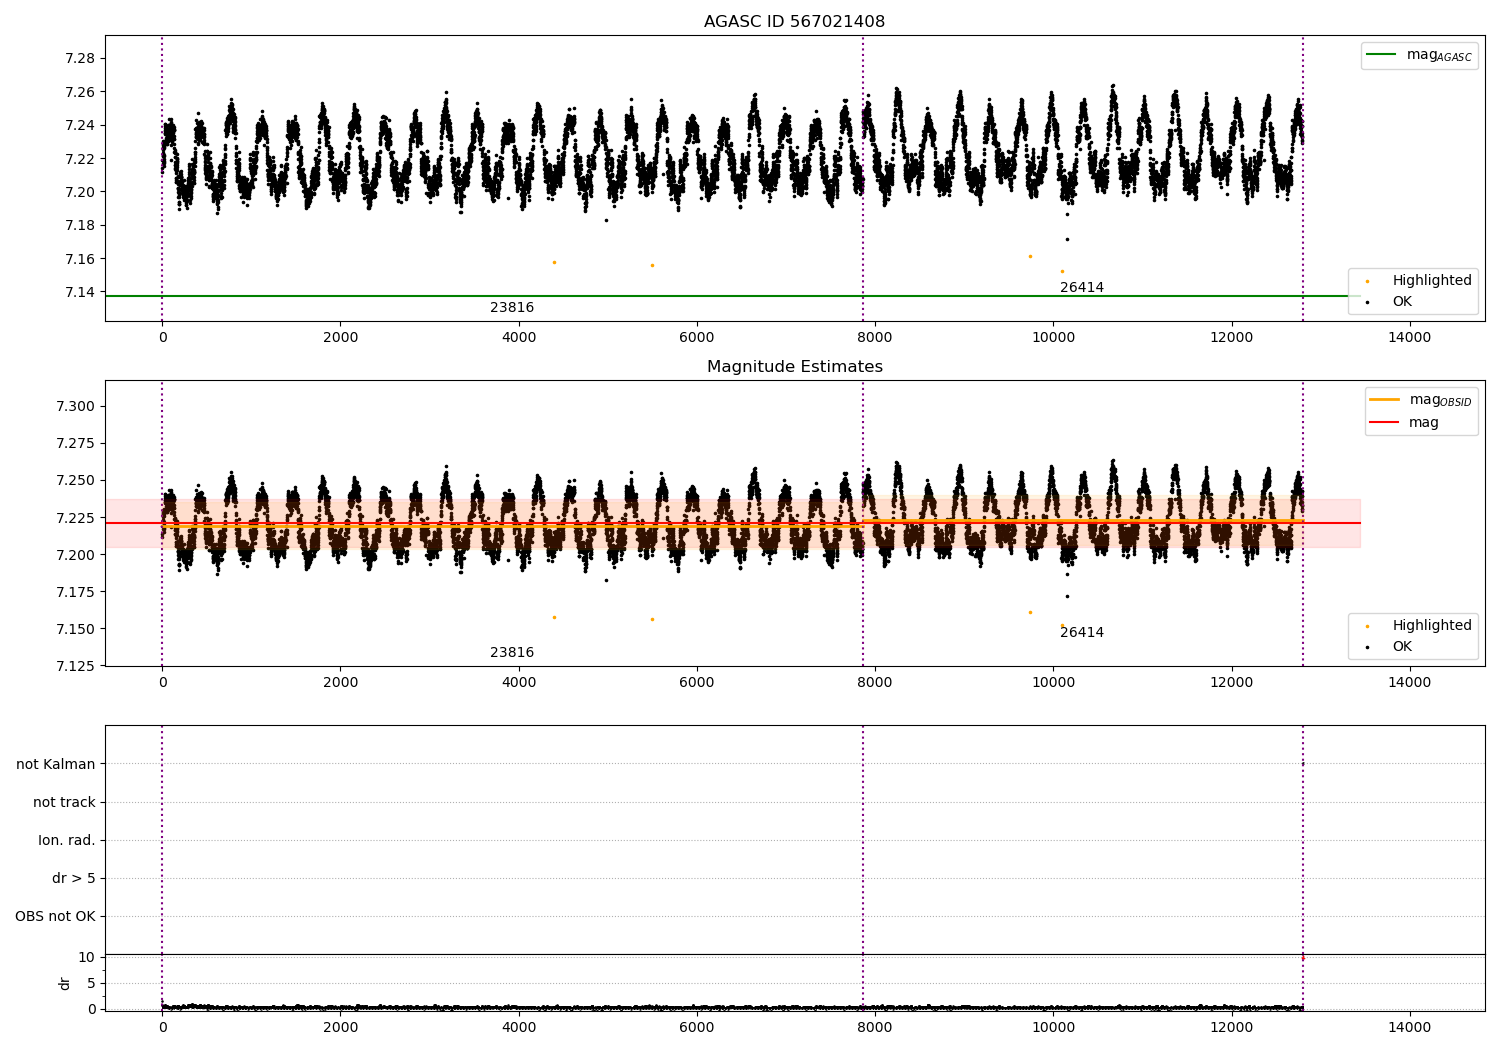Click the 7.26 y-tick in top plot
Viewport: 1500px width, 1050px height.
tap(80, 92)
